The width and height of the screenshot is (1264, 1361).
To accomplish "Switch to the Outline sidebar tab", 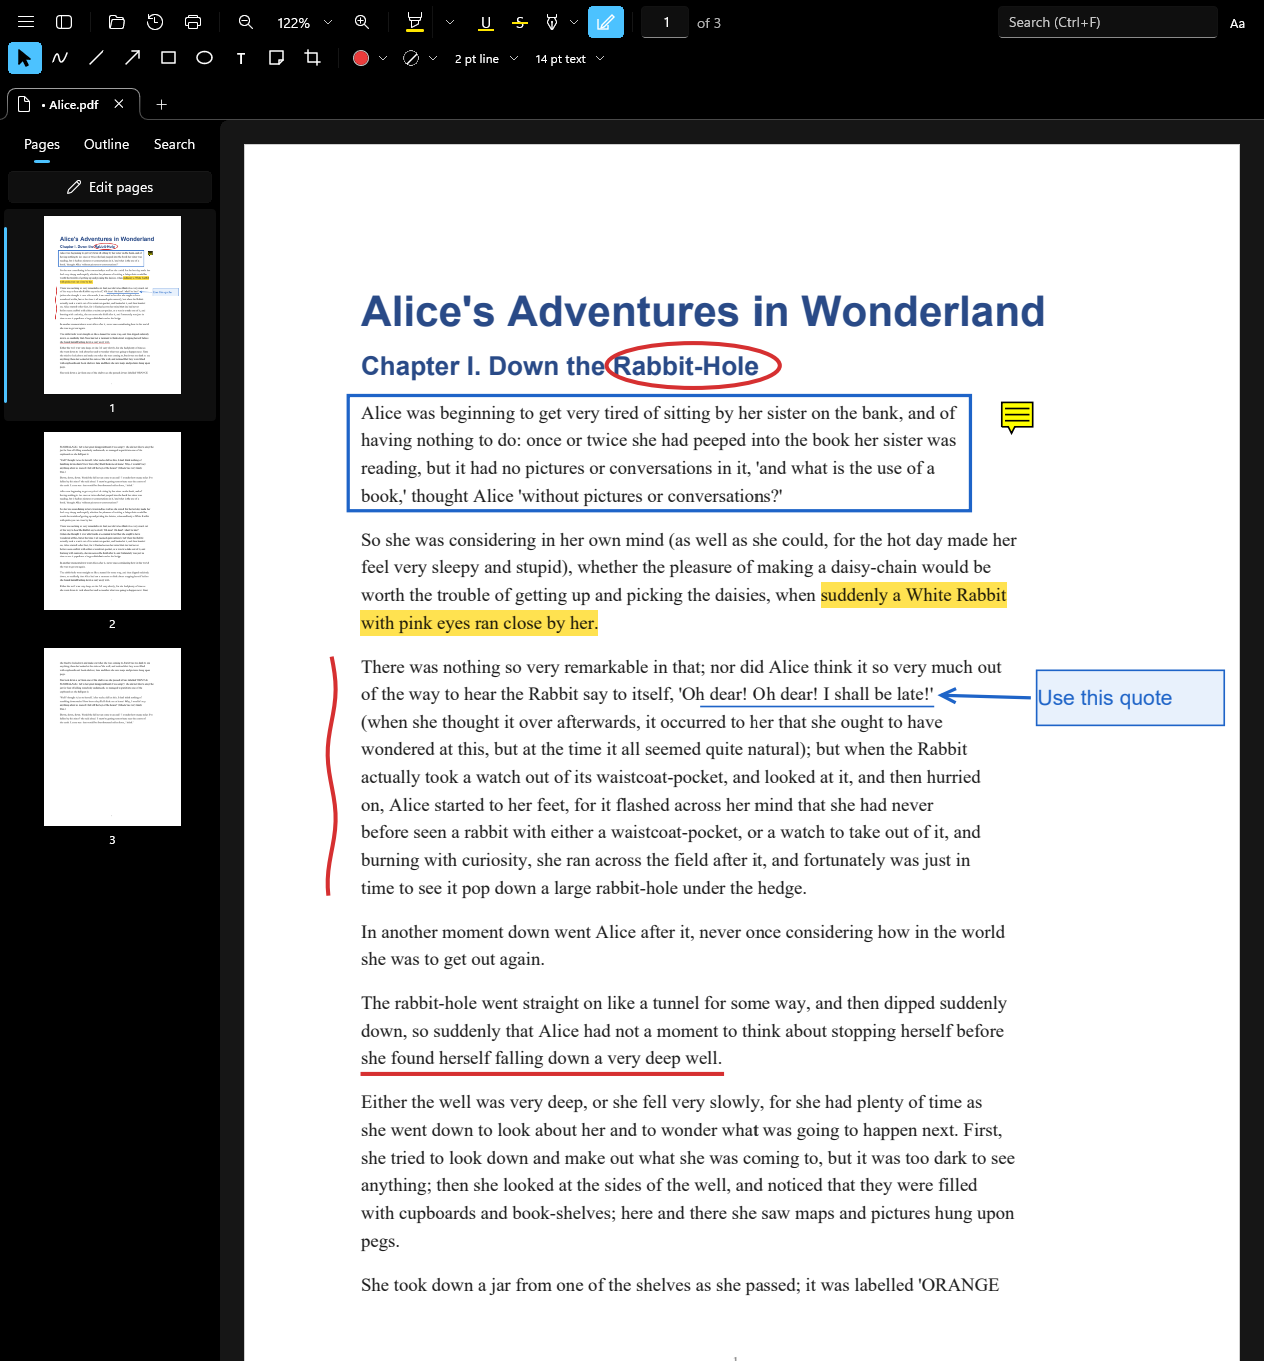I will pyautogui.click(x=106, y=144).
